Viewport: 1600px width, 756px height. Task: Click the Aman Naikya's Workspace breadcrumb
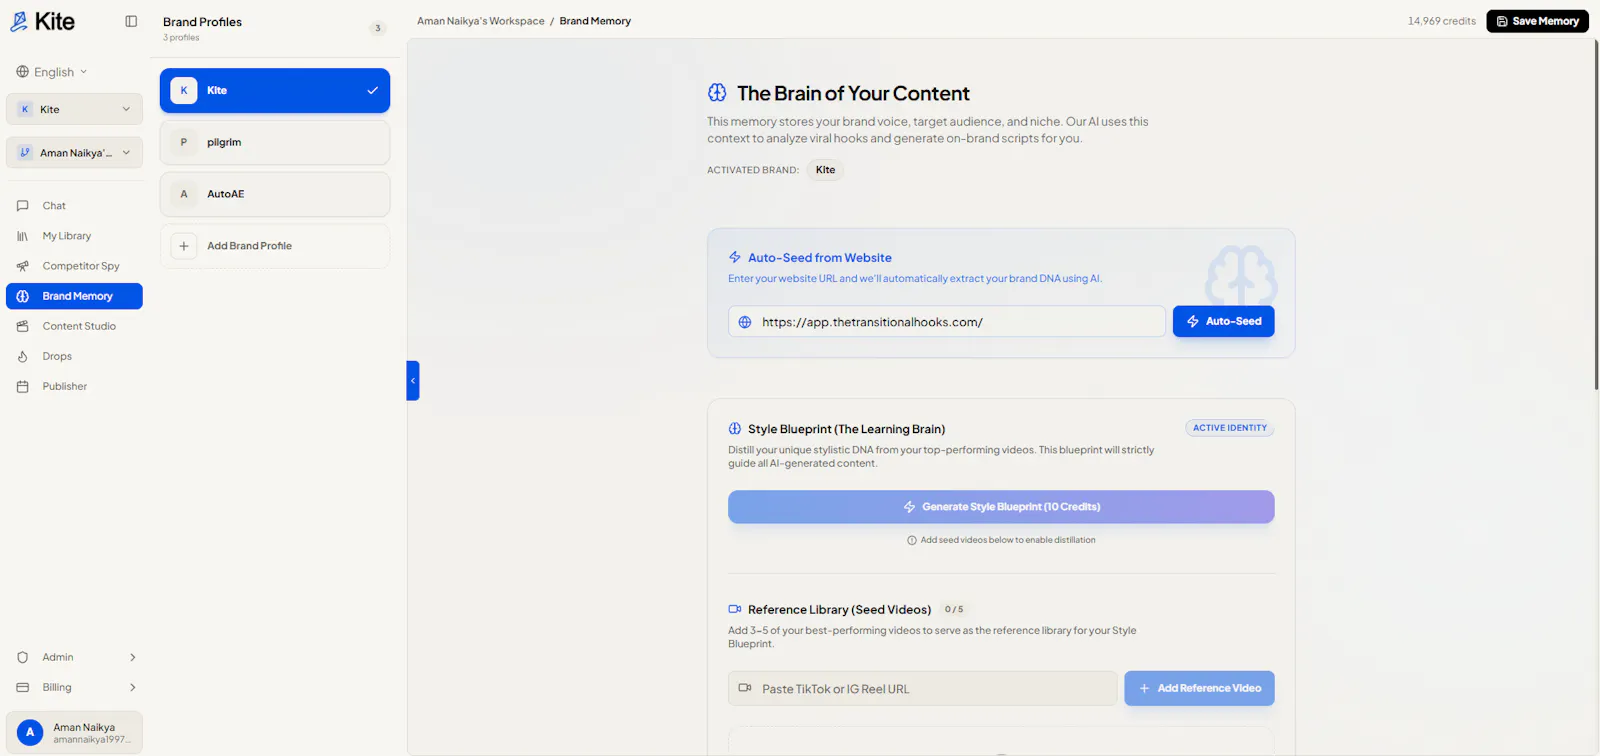coord(481,21)
